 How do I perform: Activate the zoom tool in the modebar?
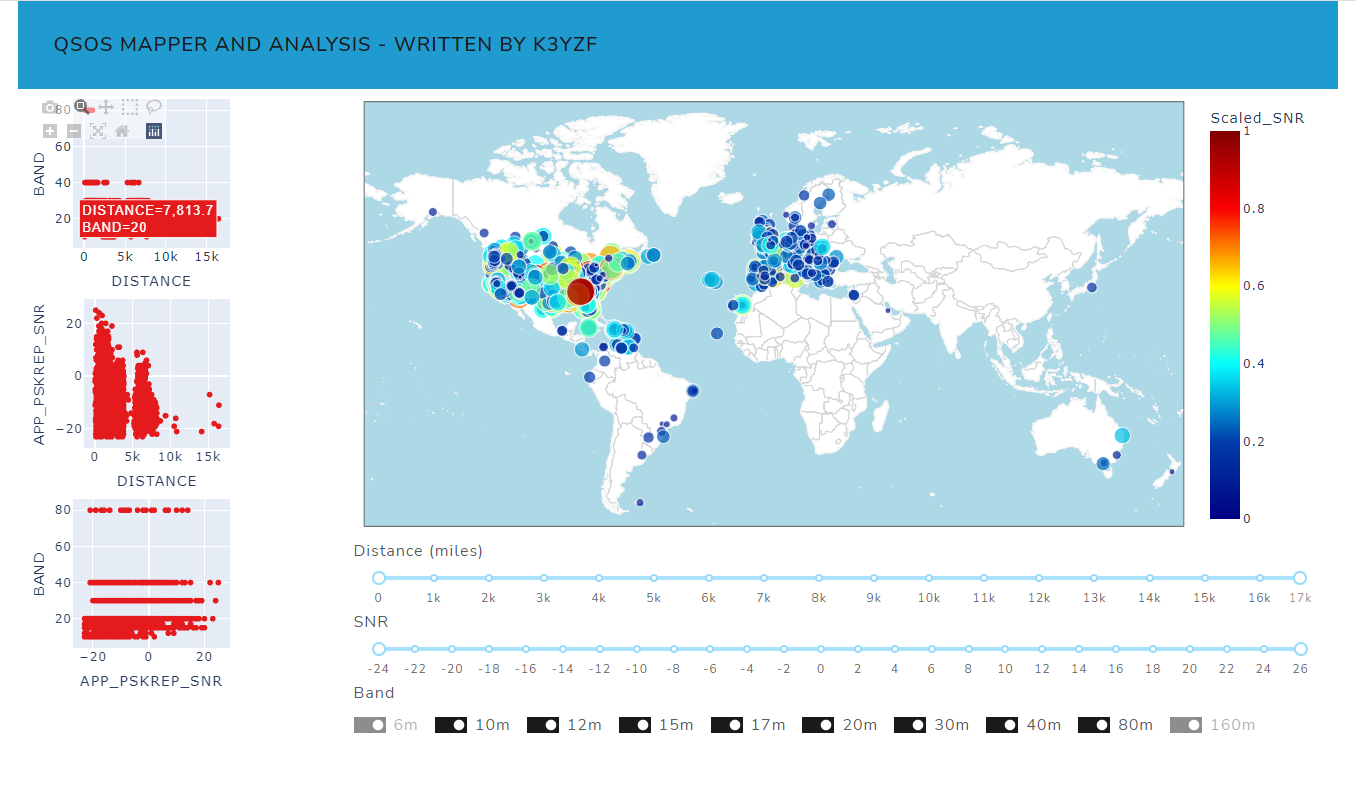[80, 106]
